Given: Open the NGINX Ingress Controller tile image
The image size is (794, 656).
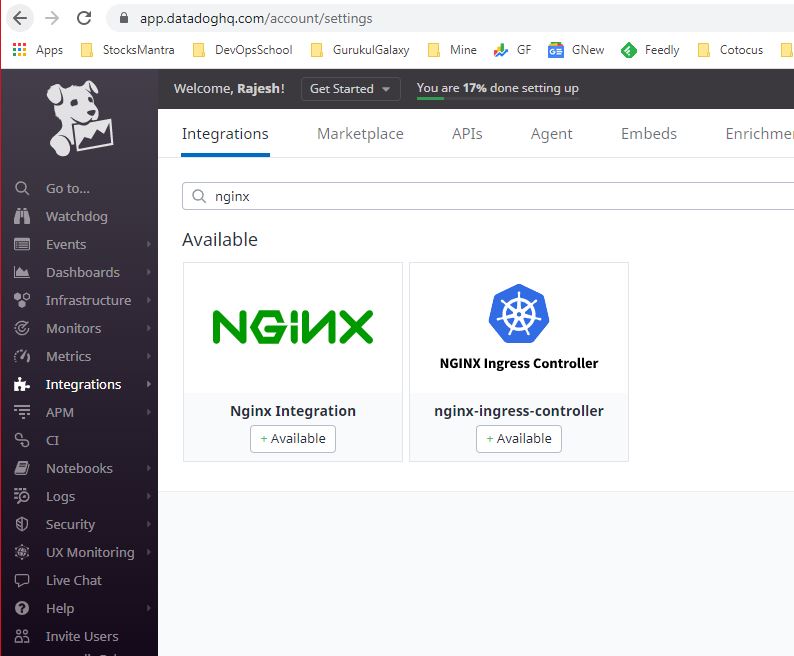Looking at the screenshot, I should point(519,328).
